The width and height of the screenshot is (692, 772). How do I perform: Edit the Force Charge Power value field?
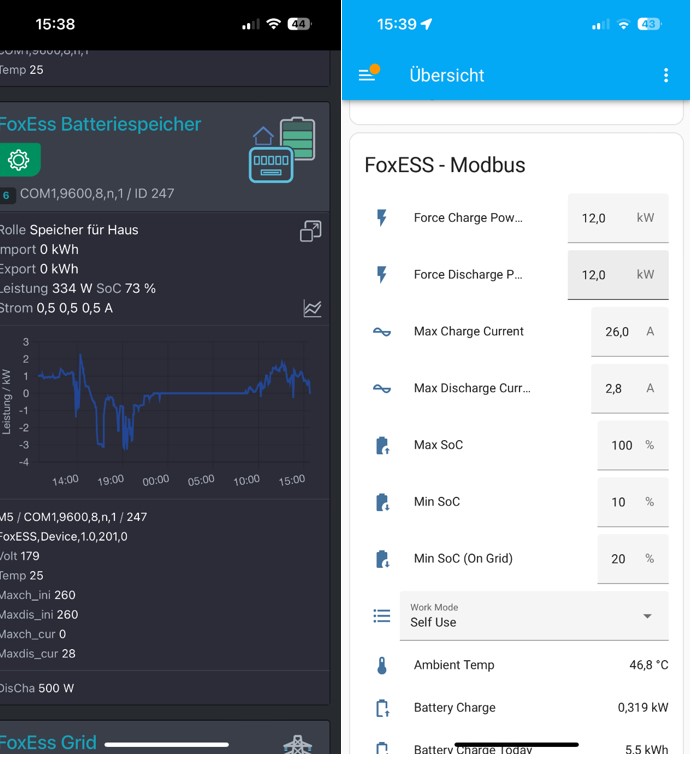(x=618, y=218)
